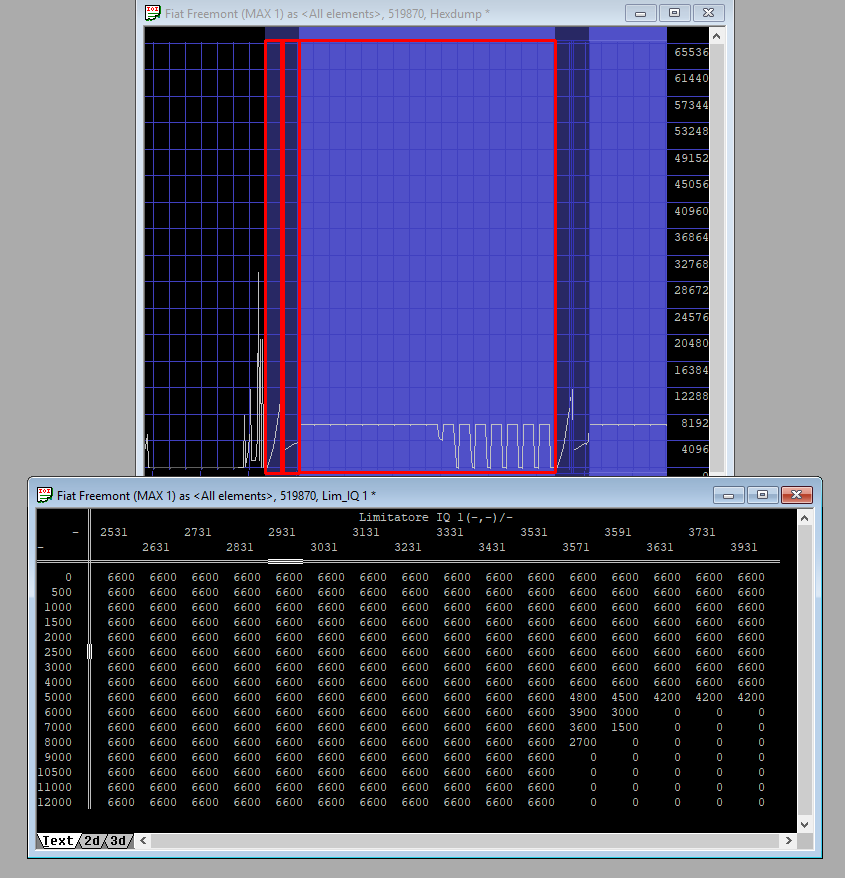Switch to the 2d view tab
The height and width of the screenshot is (878, 845).
(92, 841)
